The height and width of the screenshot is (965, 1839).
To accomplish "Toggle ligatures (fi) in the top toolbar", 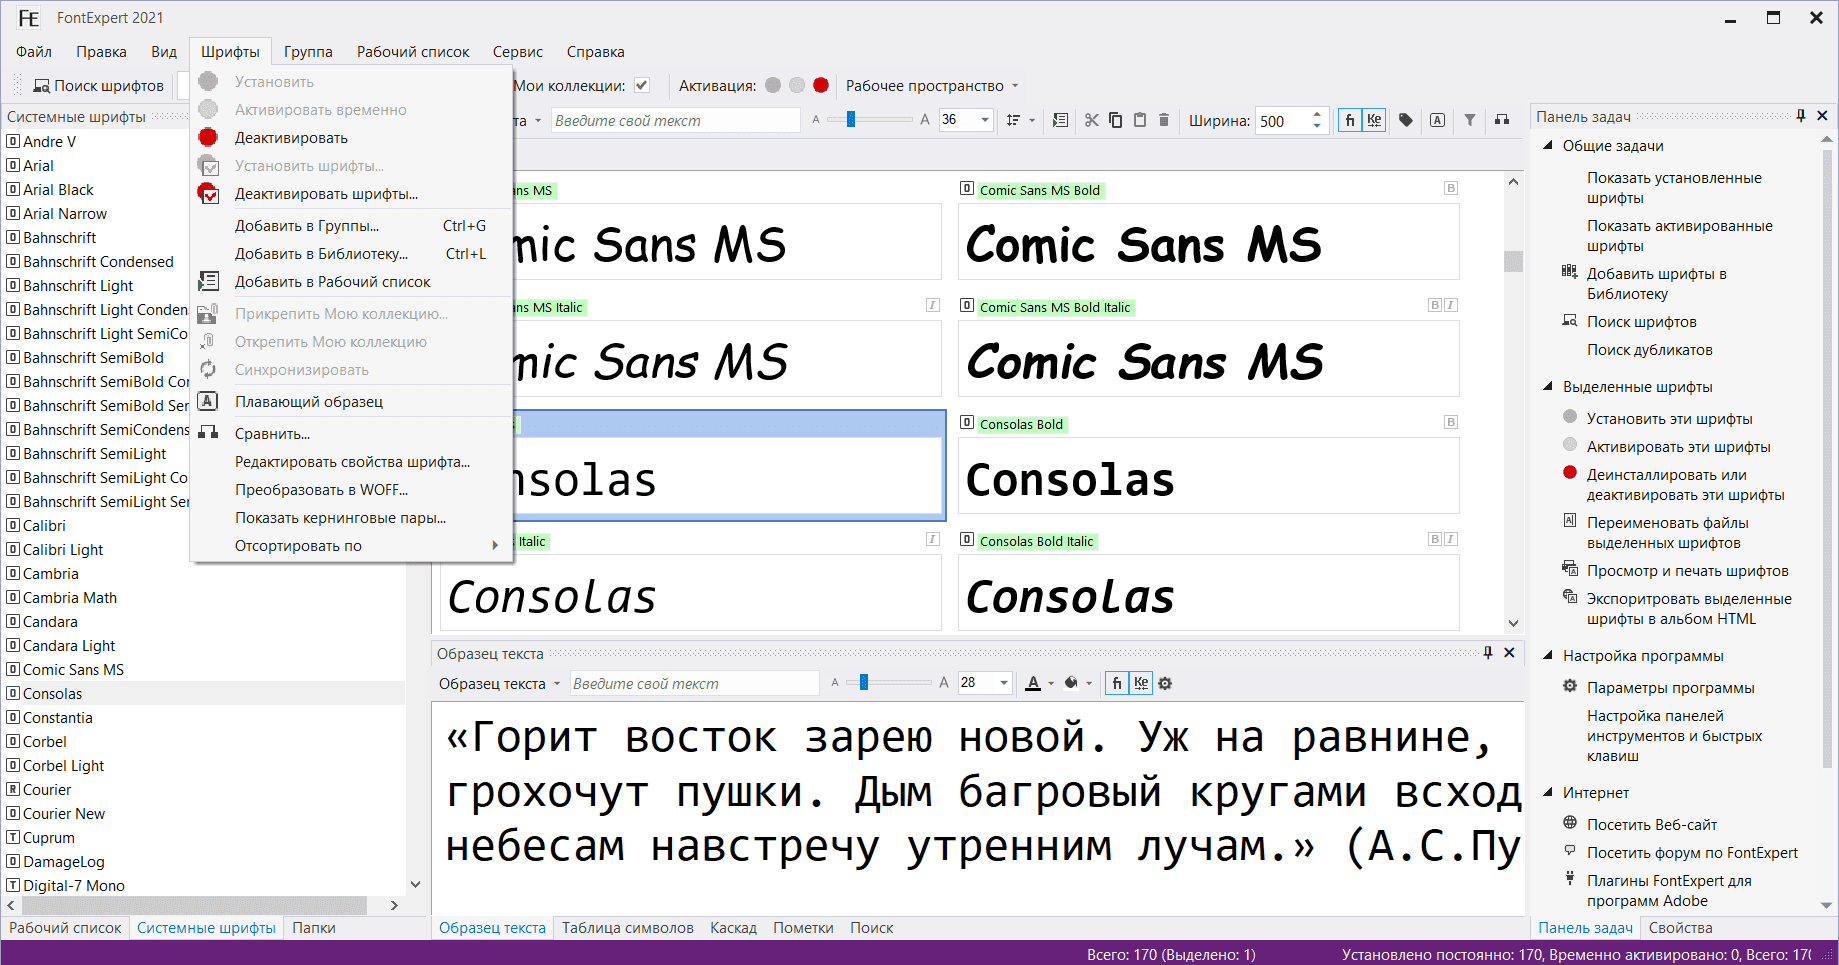I will point(1350,120).
